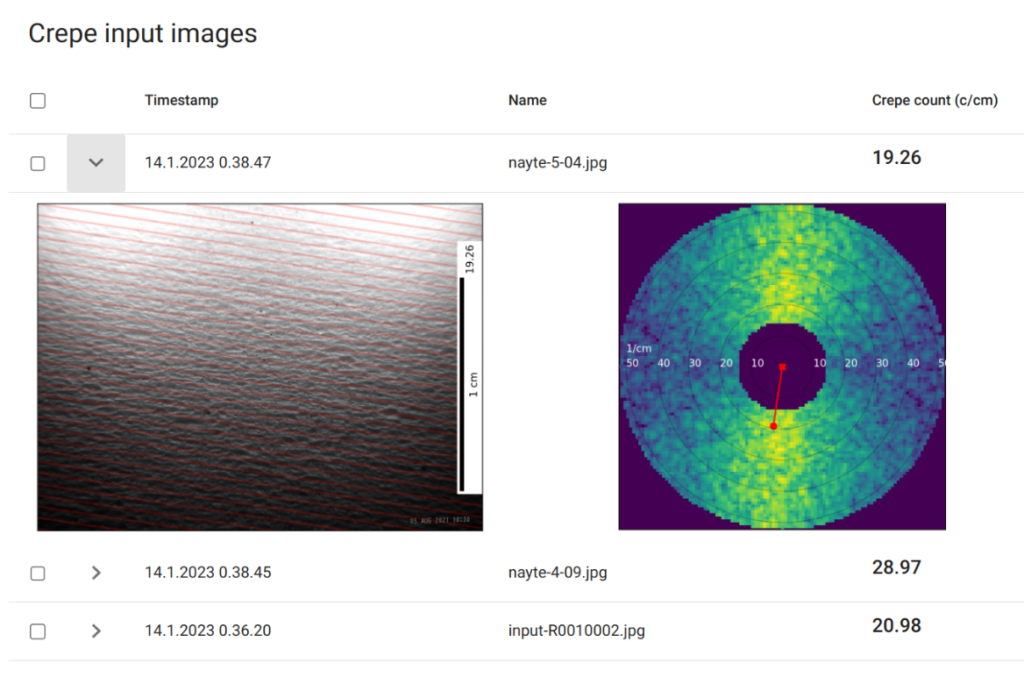Screen dimensions: 1024x677
Task: Expand the input-R0010002.jpg row details
Action: [96, 631]
